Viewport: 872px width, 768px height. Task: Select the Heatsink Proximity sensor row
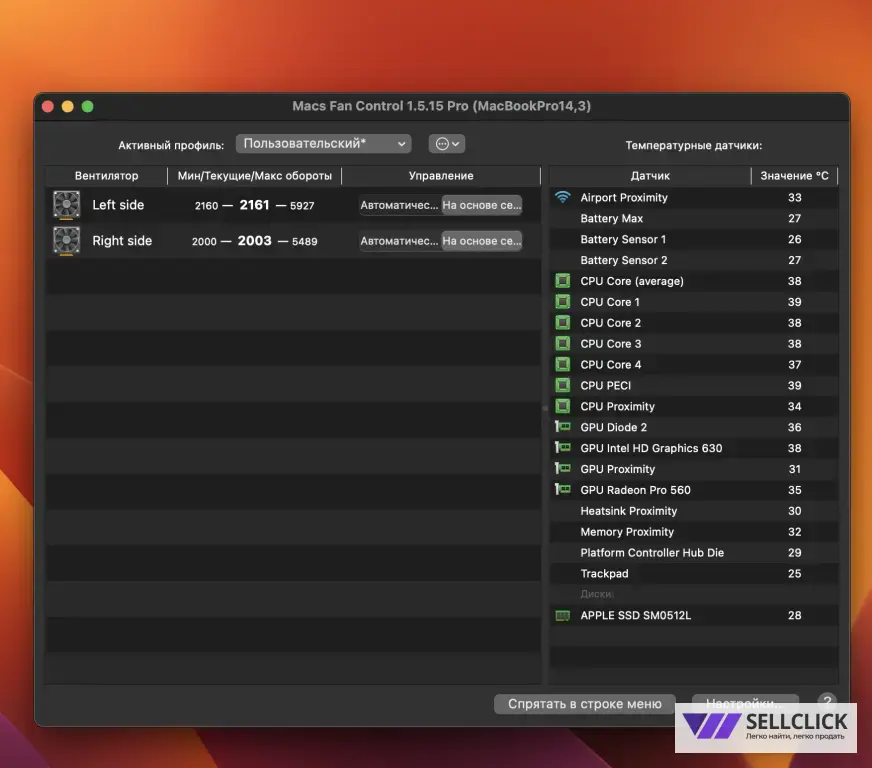click(x=693, y=511)
